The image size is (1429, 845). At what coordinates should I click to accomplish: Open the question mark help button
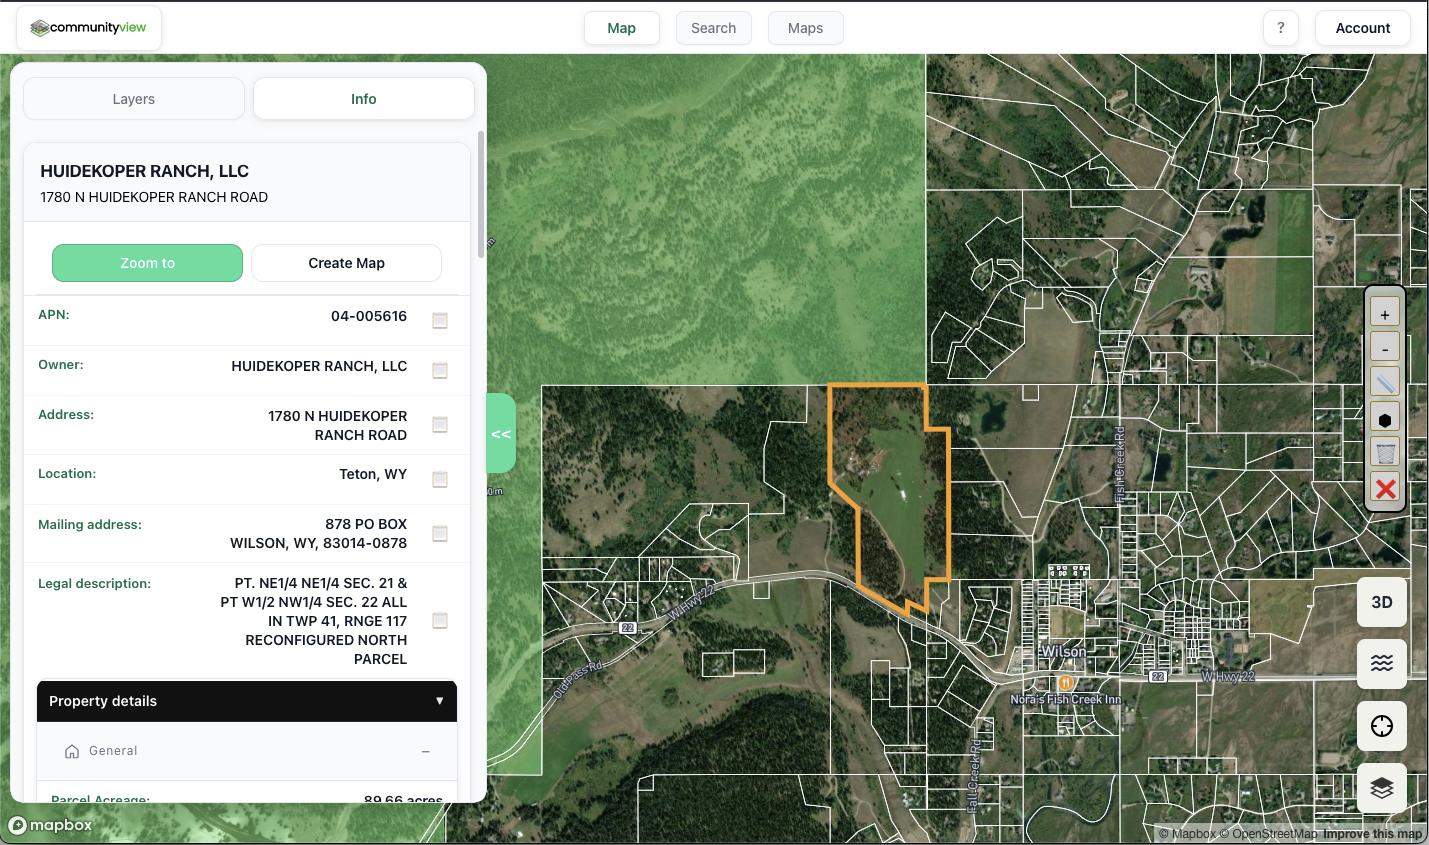pyautogui.click(x=1281, y=28)
